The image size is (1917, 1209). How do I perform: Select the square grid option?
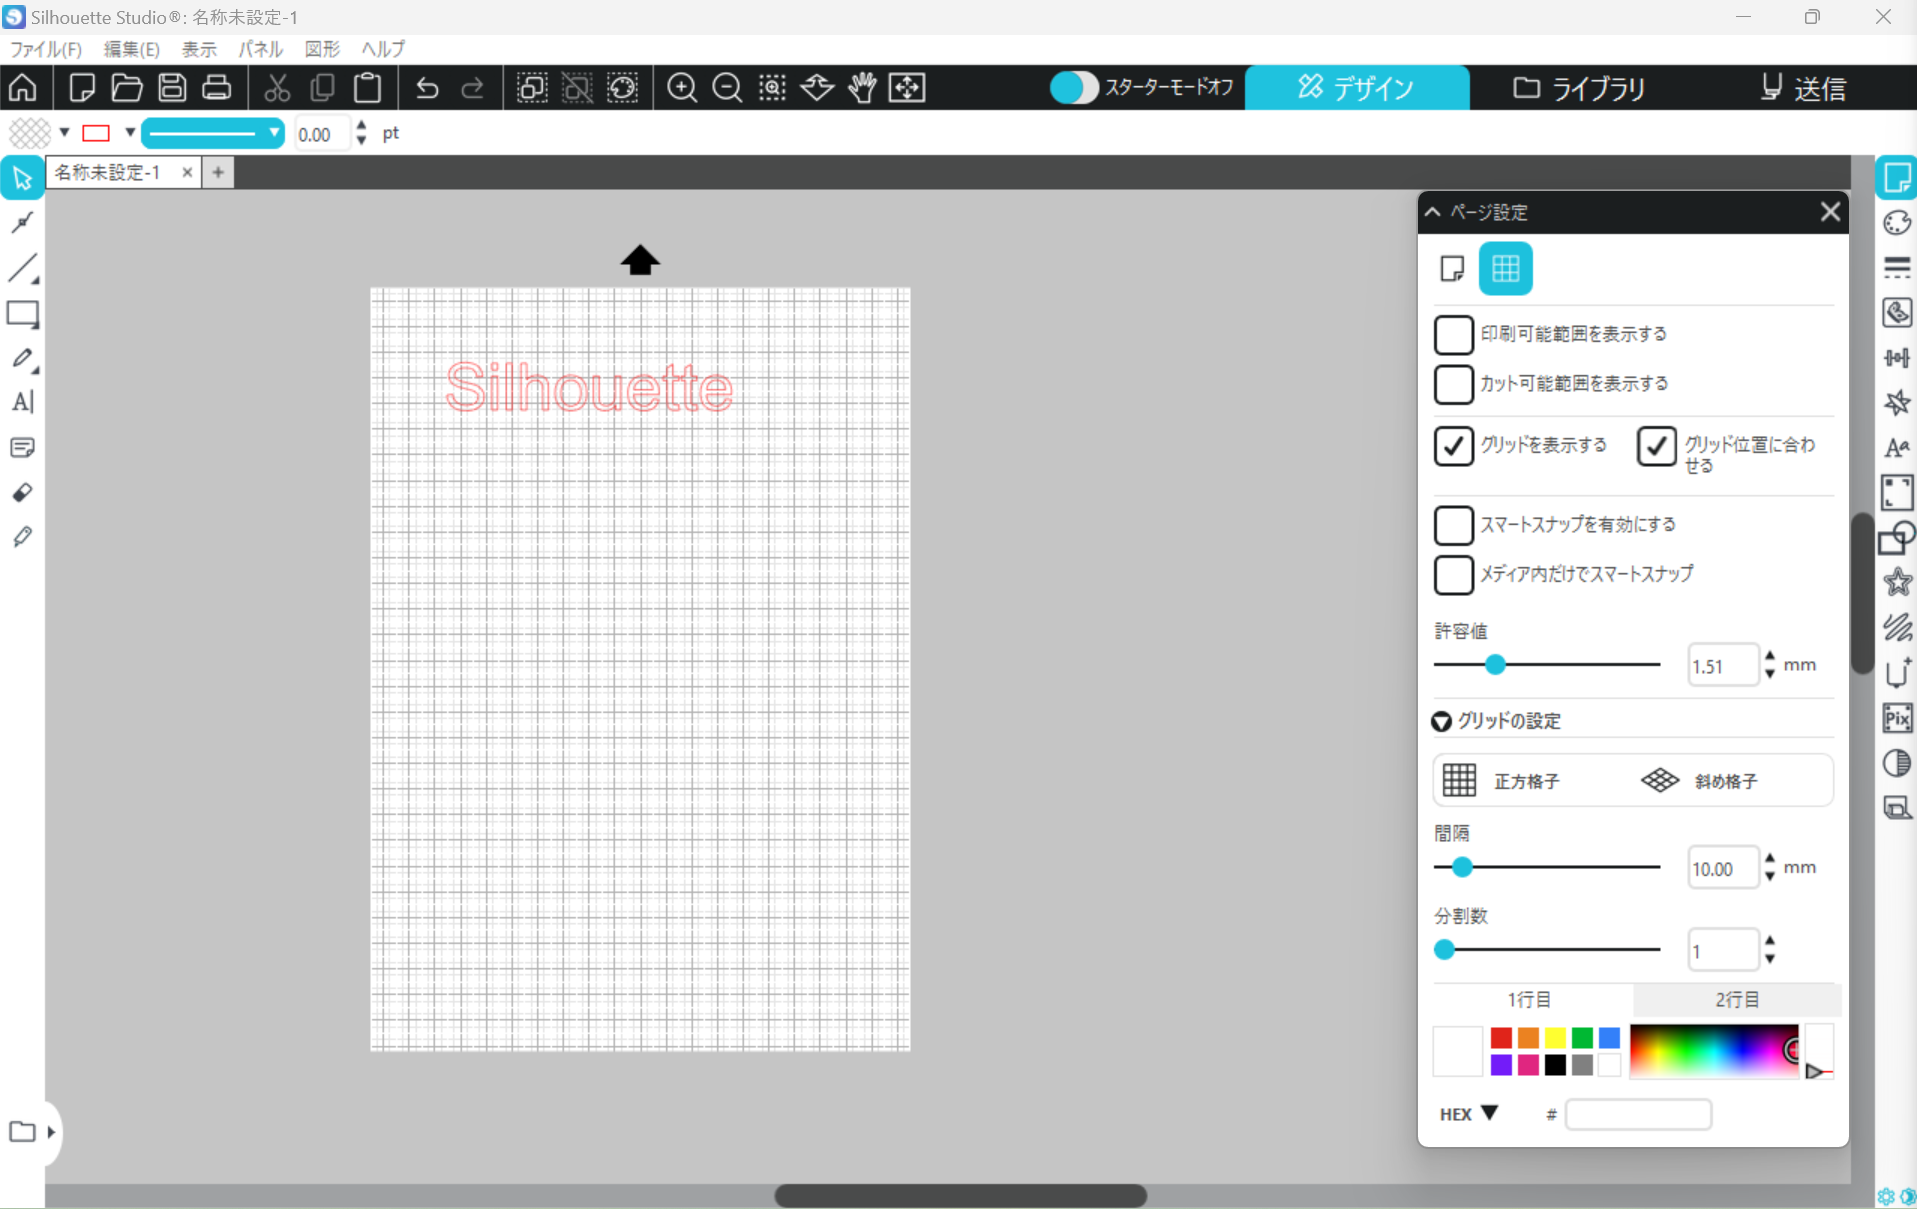(1501, 780)
